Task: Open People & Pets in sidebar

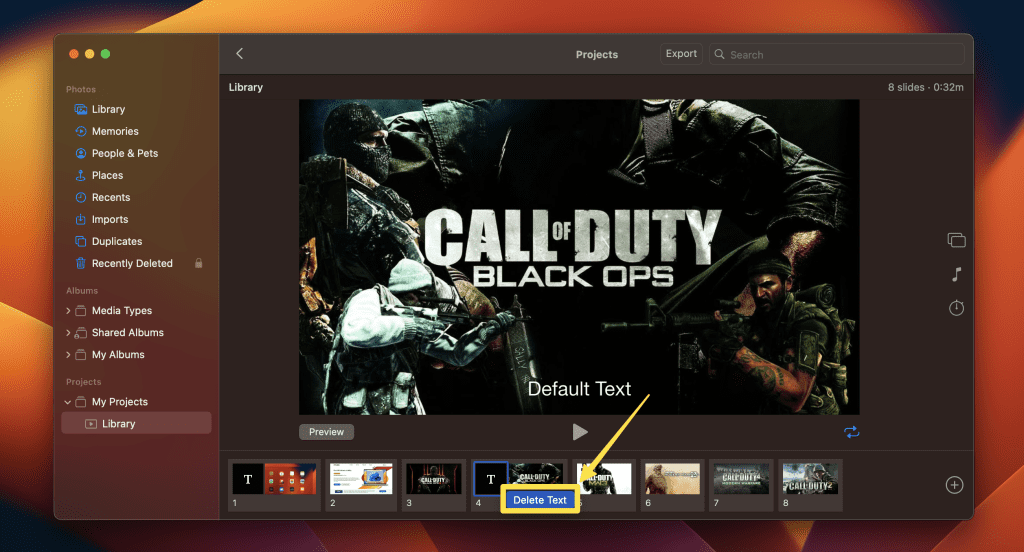Action: pyautogui.click(x=125, y=153)
